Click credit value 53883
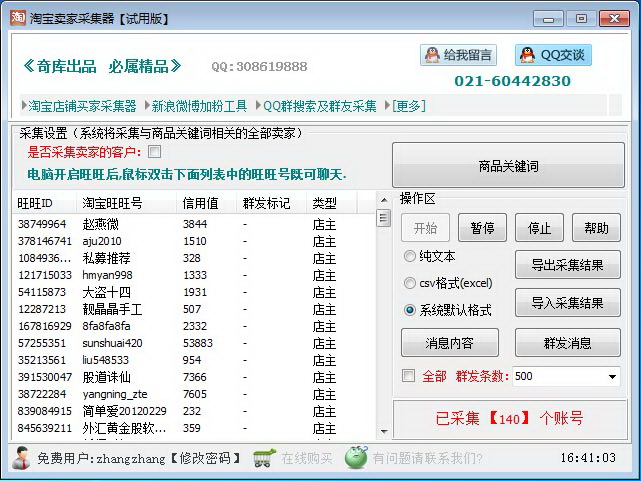Screen dimensions: 641x481 198,343
